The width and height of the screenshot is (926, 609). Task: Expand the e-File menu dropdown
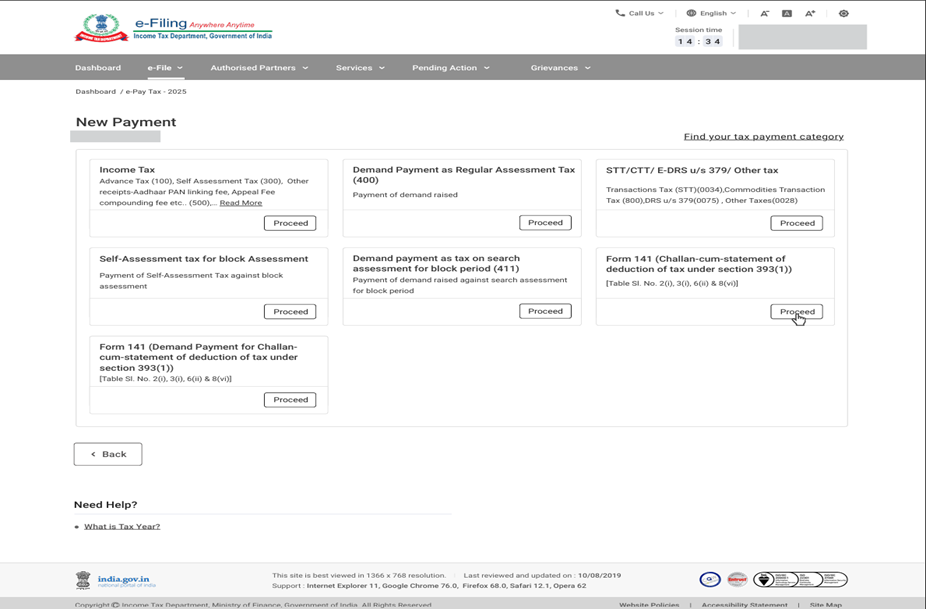pyautogui.click(x=165, y=68)
